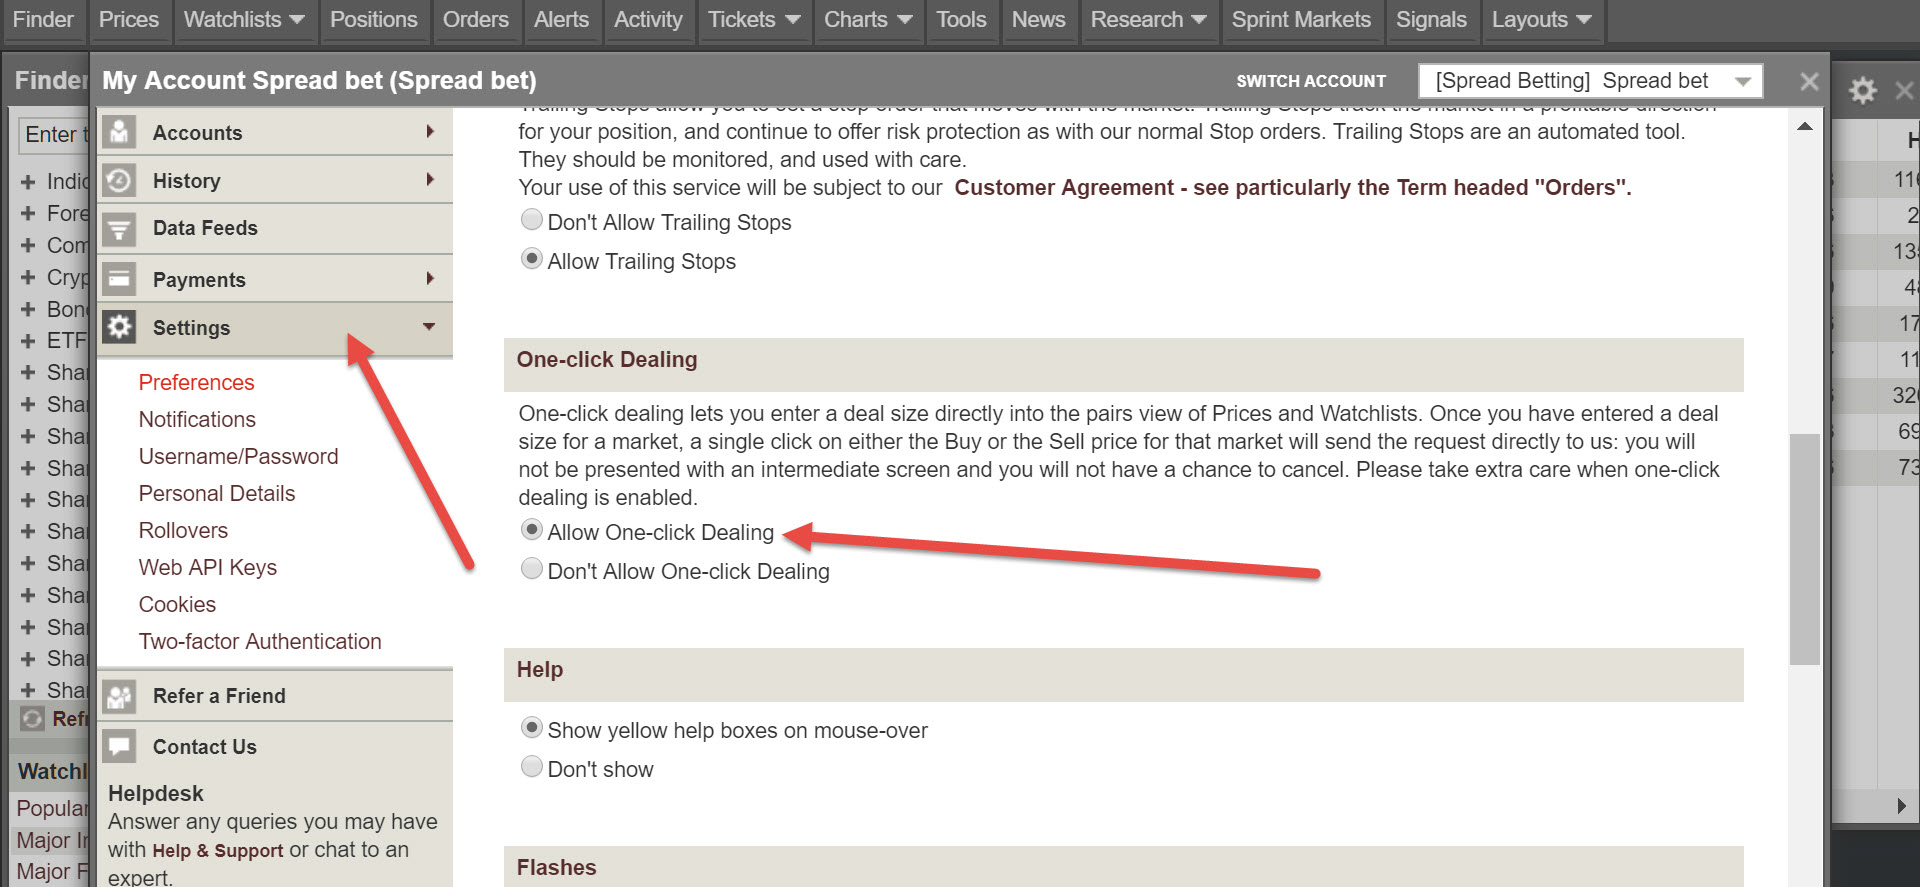This screenshot has width=1920, height=887.
Task: Open the Customer Agreement link
Action: (x=1292, y=188)
